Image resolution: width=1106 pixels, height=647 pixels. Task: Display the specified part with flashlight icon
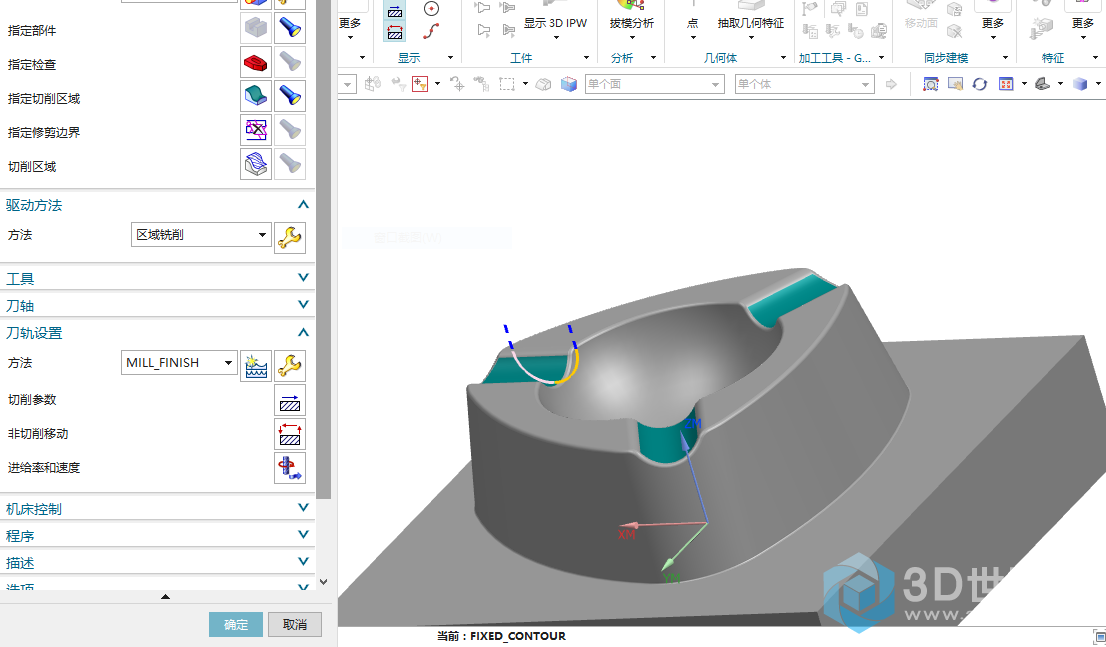point(290,28)
